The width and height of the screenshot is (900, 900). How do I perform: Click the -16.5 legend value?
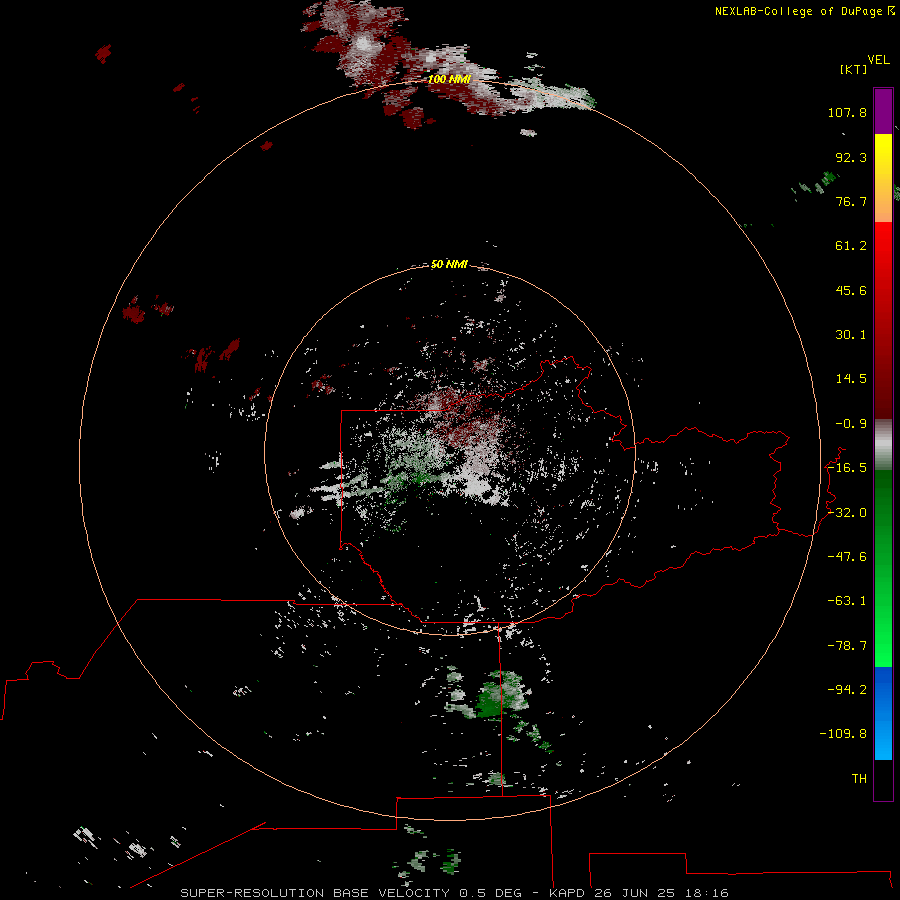pyautogui.click(x=847, y=468)
